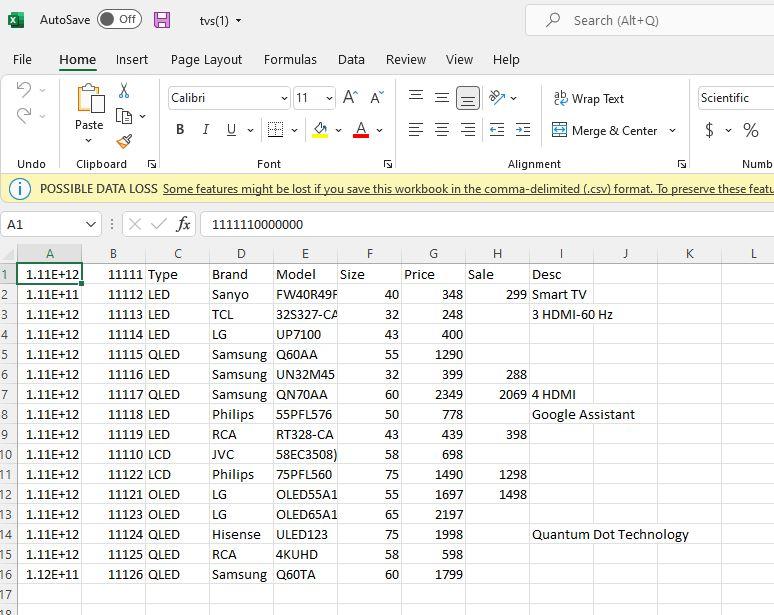774x615 pixels.
Task: Click the Search (Alt+Q) box
Action: point(650,20)
